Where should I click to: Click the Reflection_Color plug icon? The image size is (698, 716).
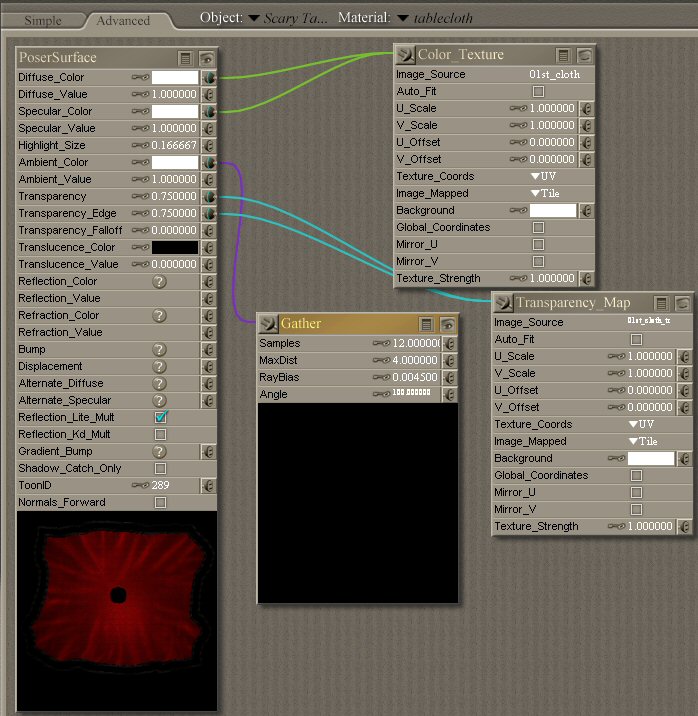(x=209, y=281)
